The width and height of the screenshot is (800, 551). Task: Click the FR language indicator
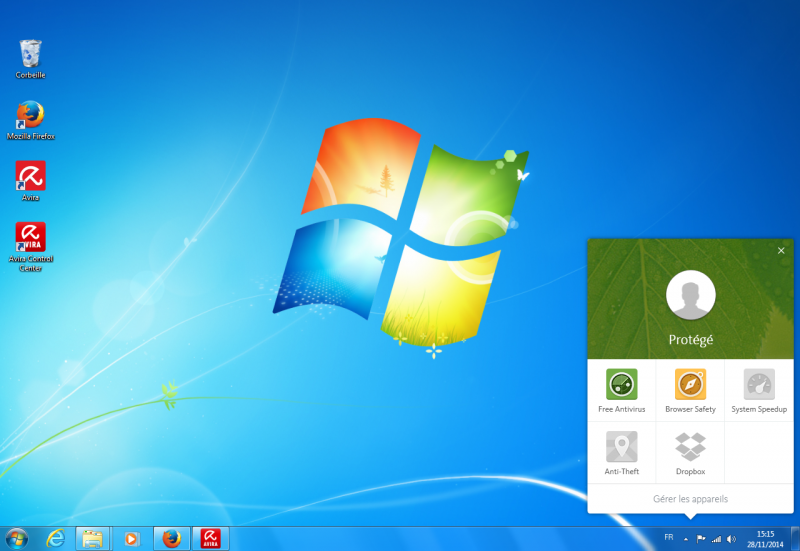tap(668, 537)
